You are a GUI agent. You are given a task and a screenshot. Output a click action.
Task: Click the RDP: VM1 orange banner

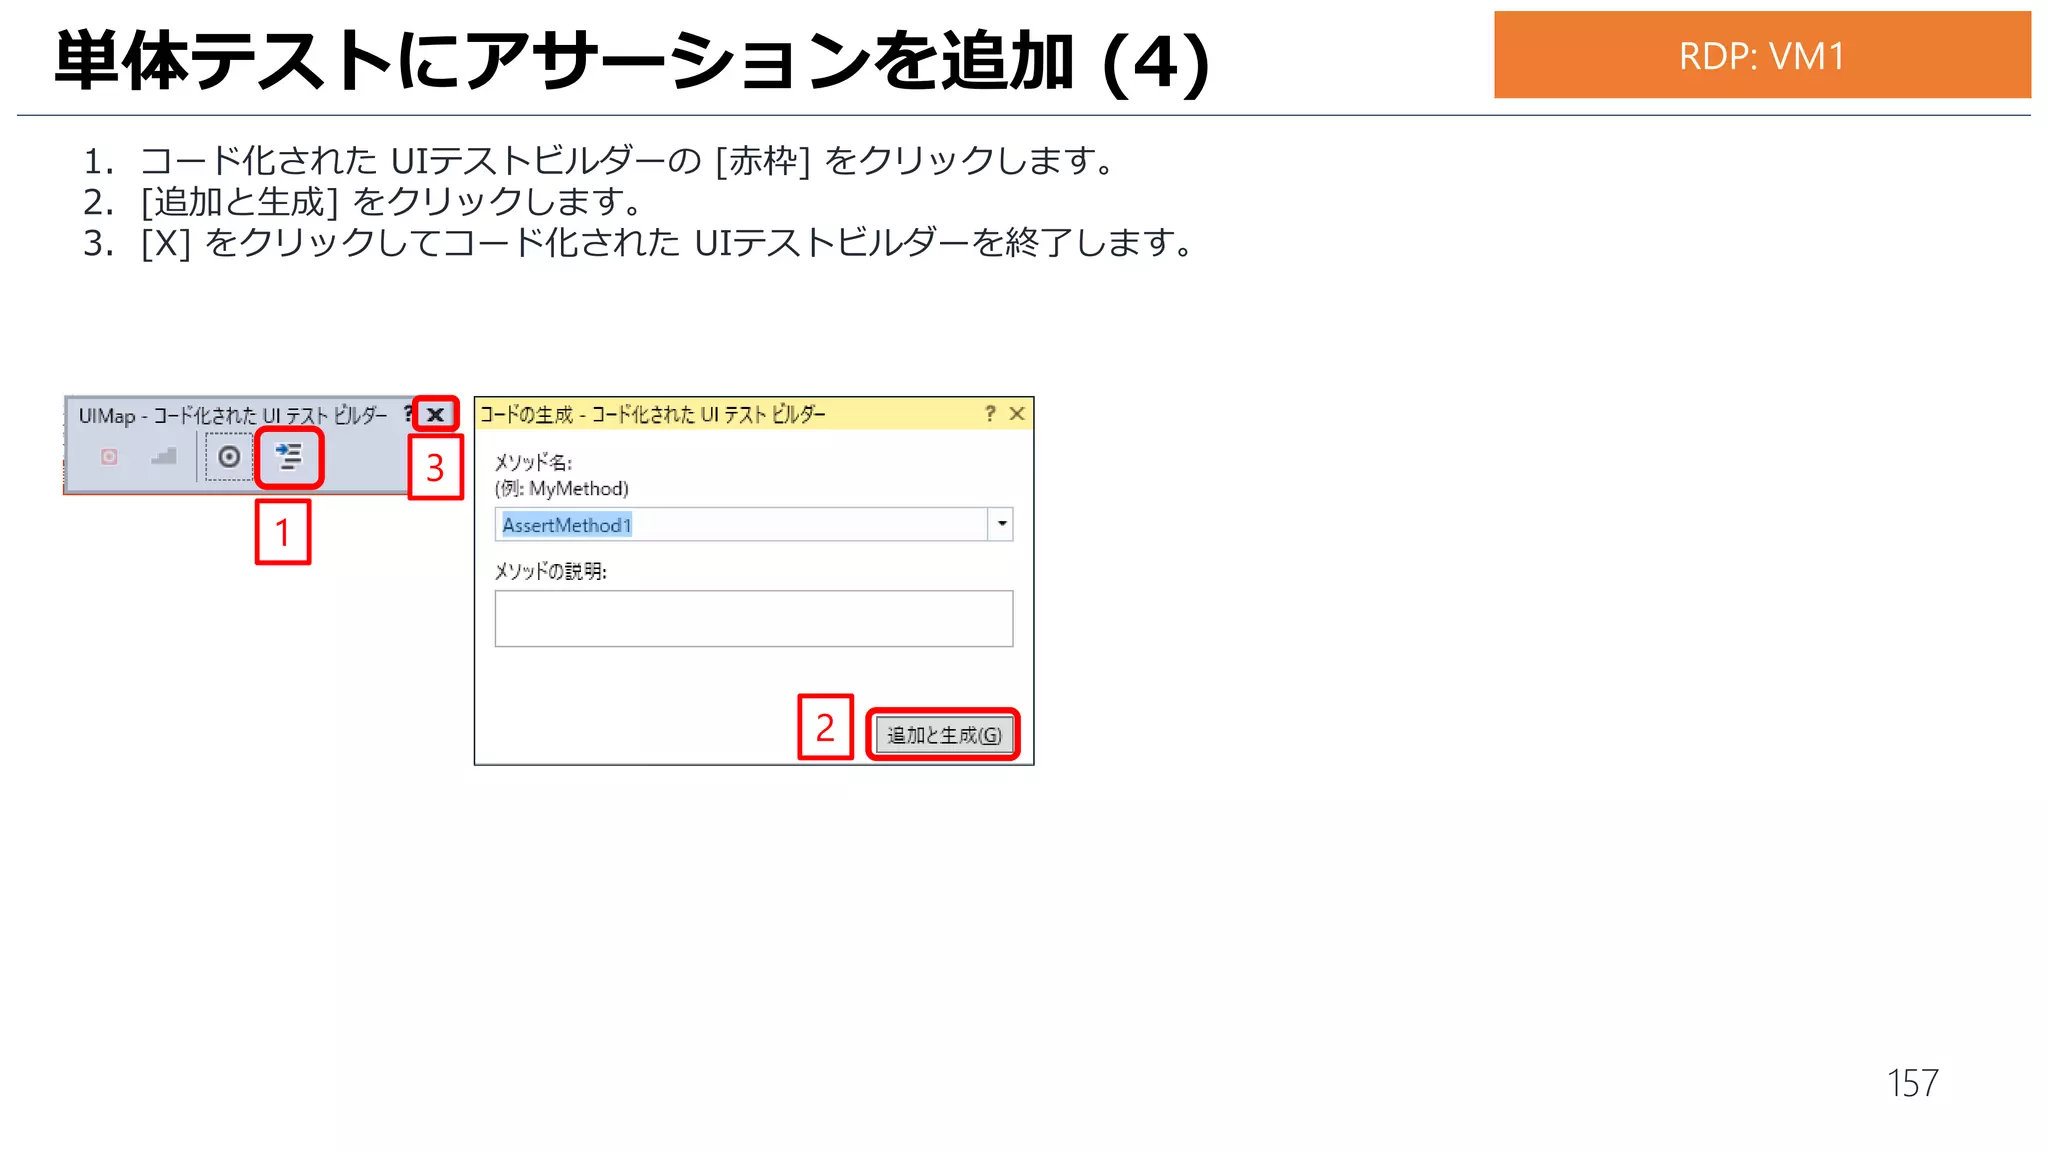(x=1762, y=55)
